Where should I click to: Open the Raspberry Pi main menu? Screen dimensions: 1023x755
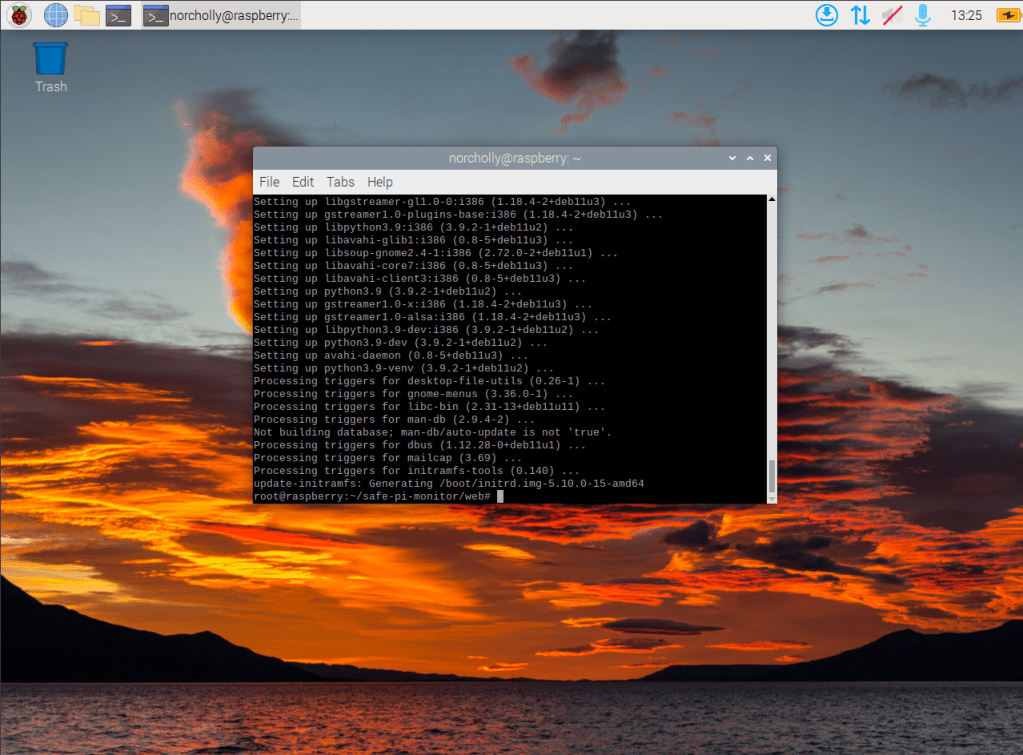coord(19,15)
